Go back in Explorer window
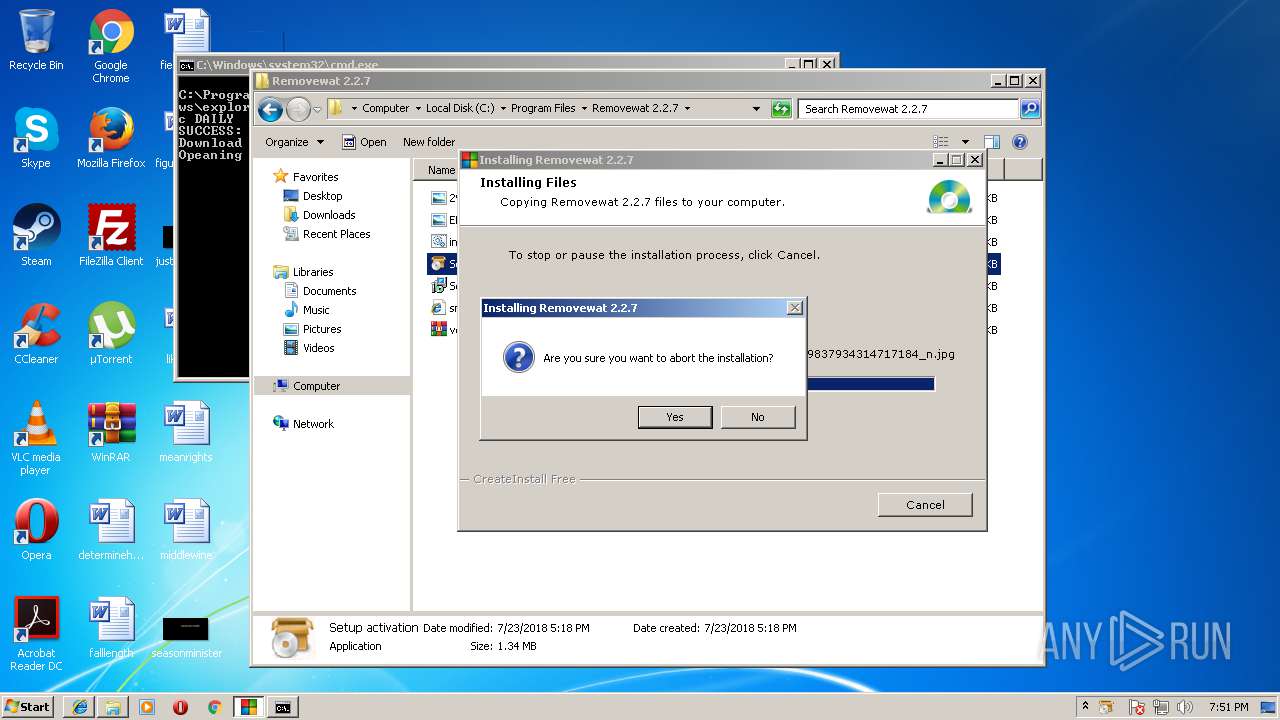The image size is (1280, 720). tap(270, 109)
